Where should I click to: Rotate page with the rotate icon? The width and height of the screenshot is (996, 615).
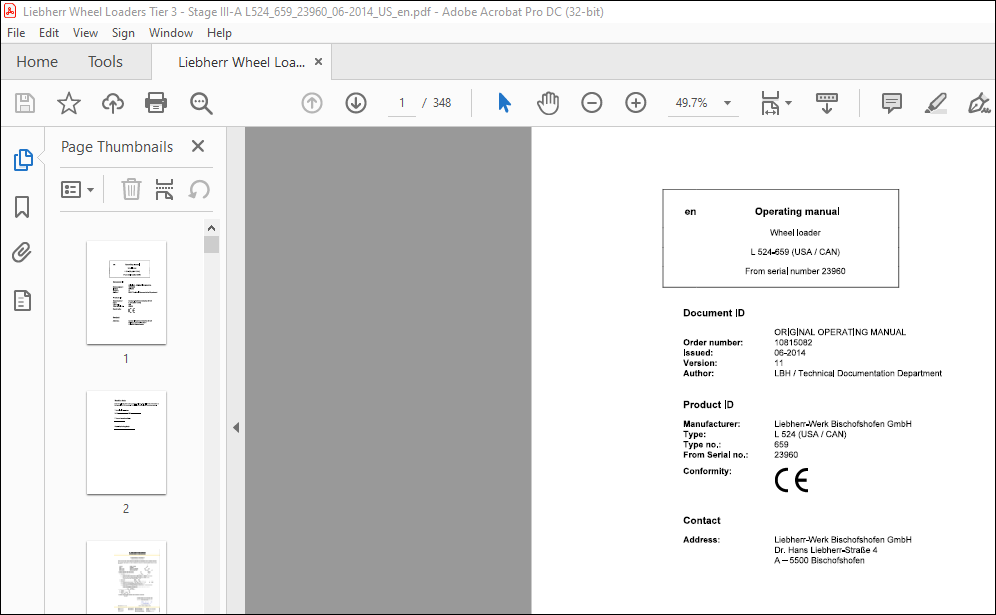click(199, 189)
